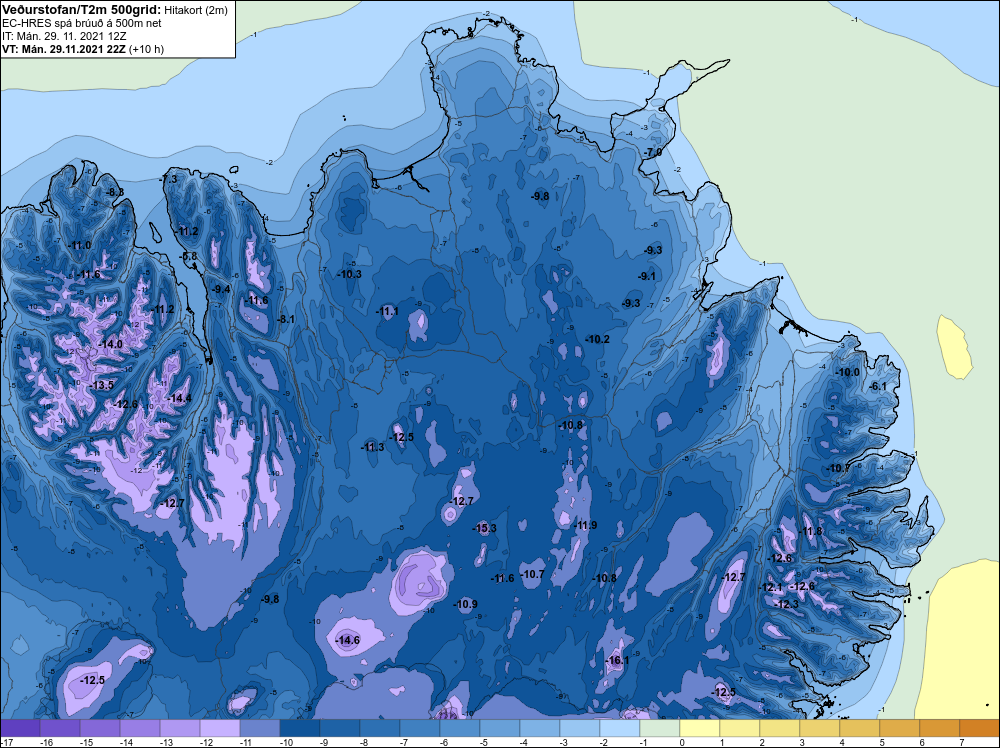Click the map temperature value -14.6

[348, 640]
